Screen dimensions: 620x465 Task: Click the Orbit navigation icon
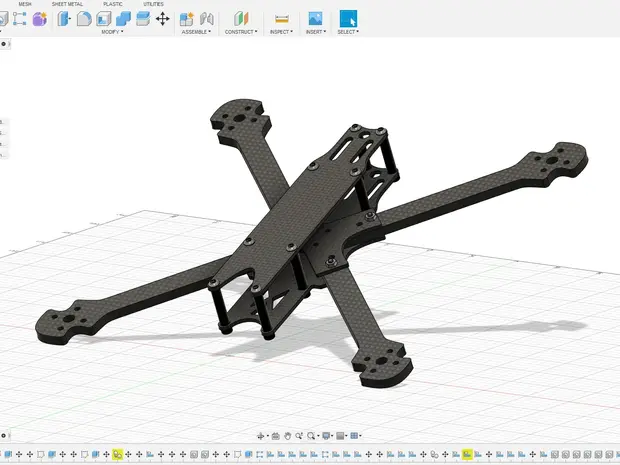pyautogui.click(x=261, y=436)
